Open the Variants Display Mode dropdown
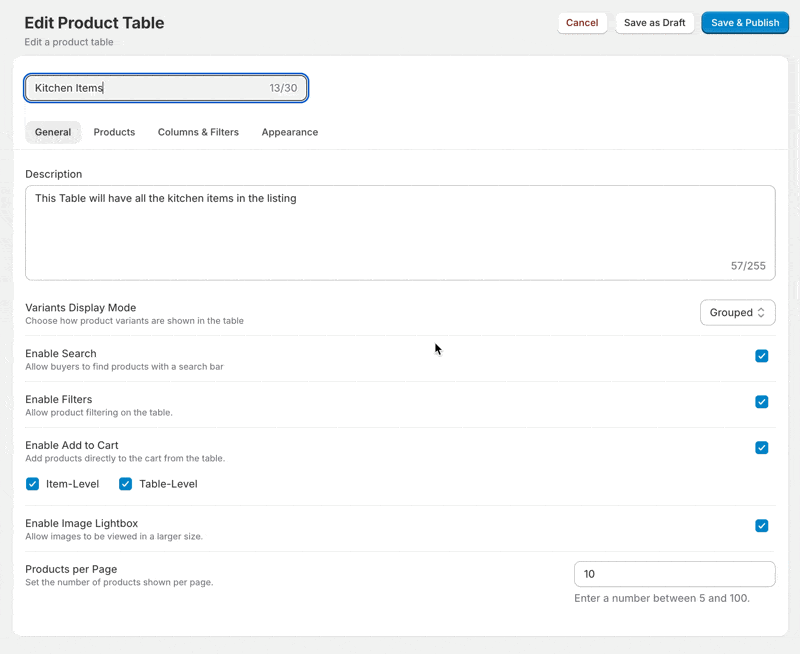800x654 pixels. tap(737, 312)
